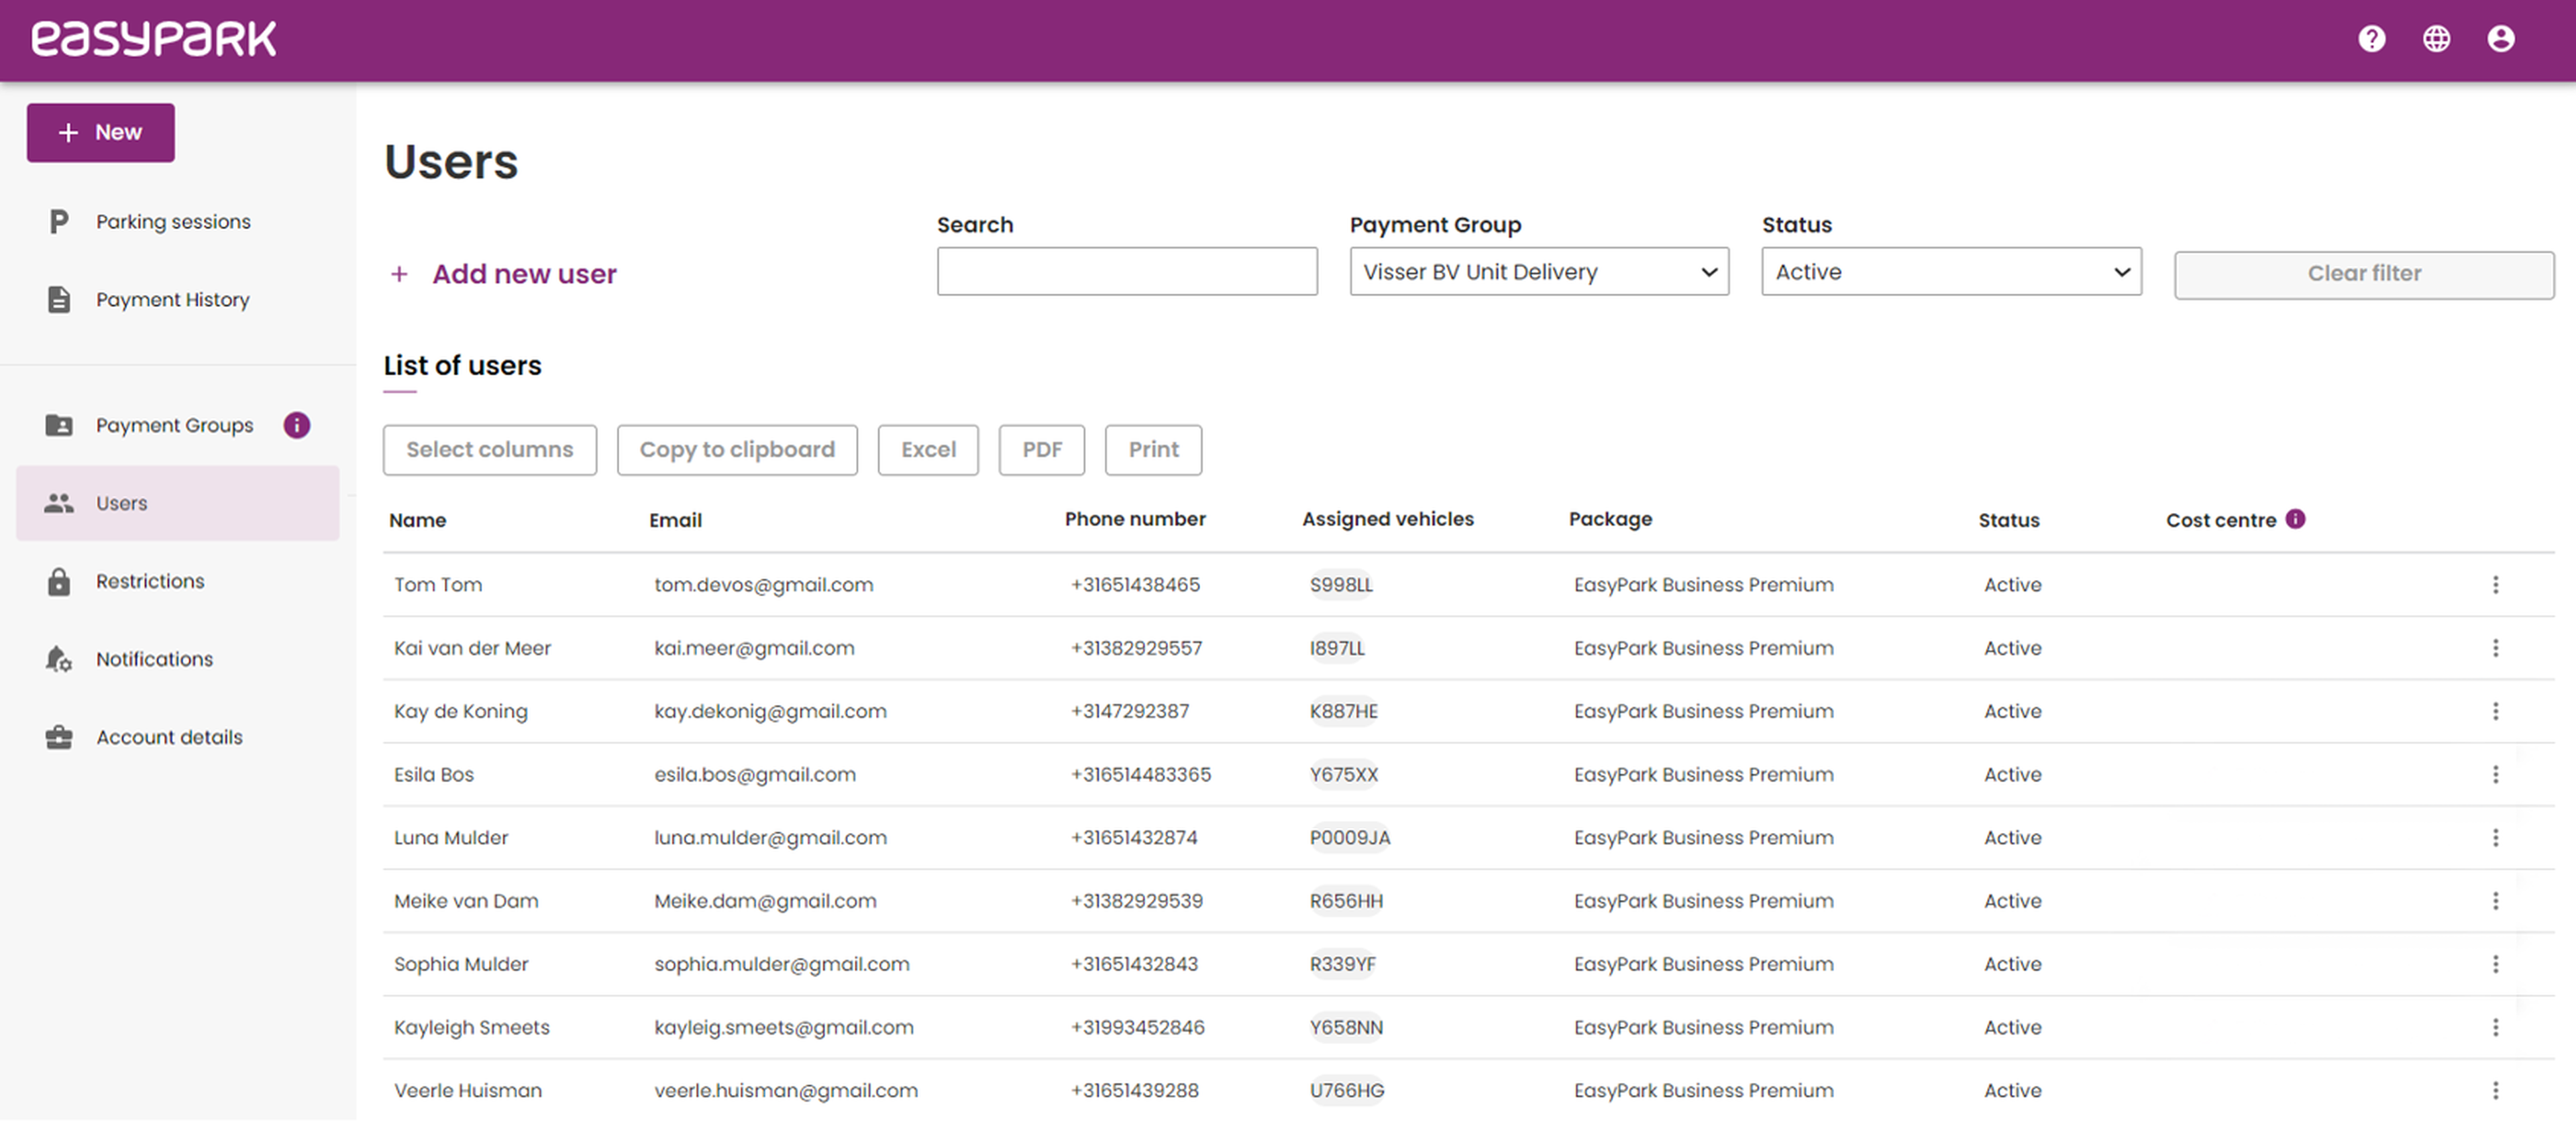2576x1126 pixels.
Task: Click the New button
Action: pos(100,132)
